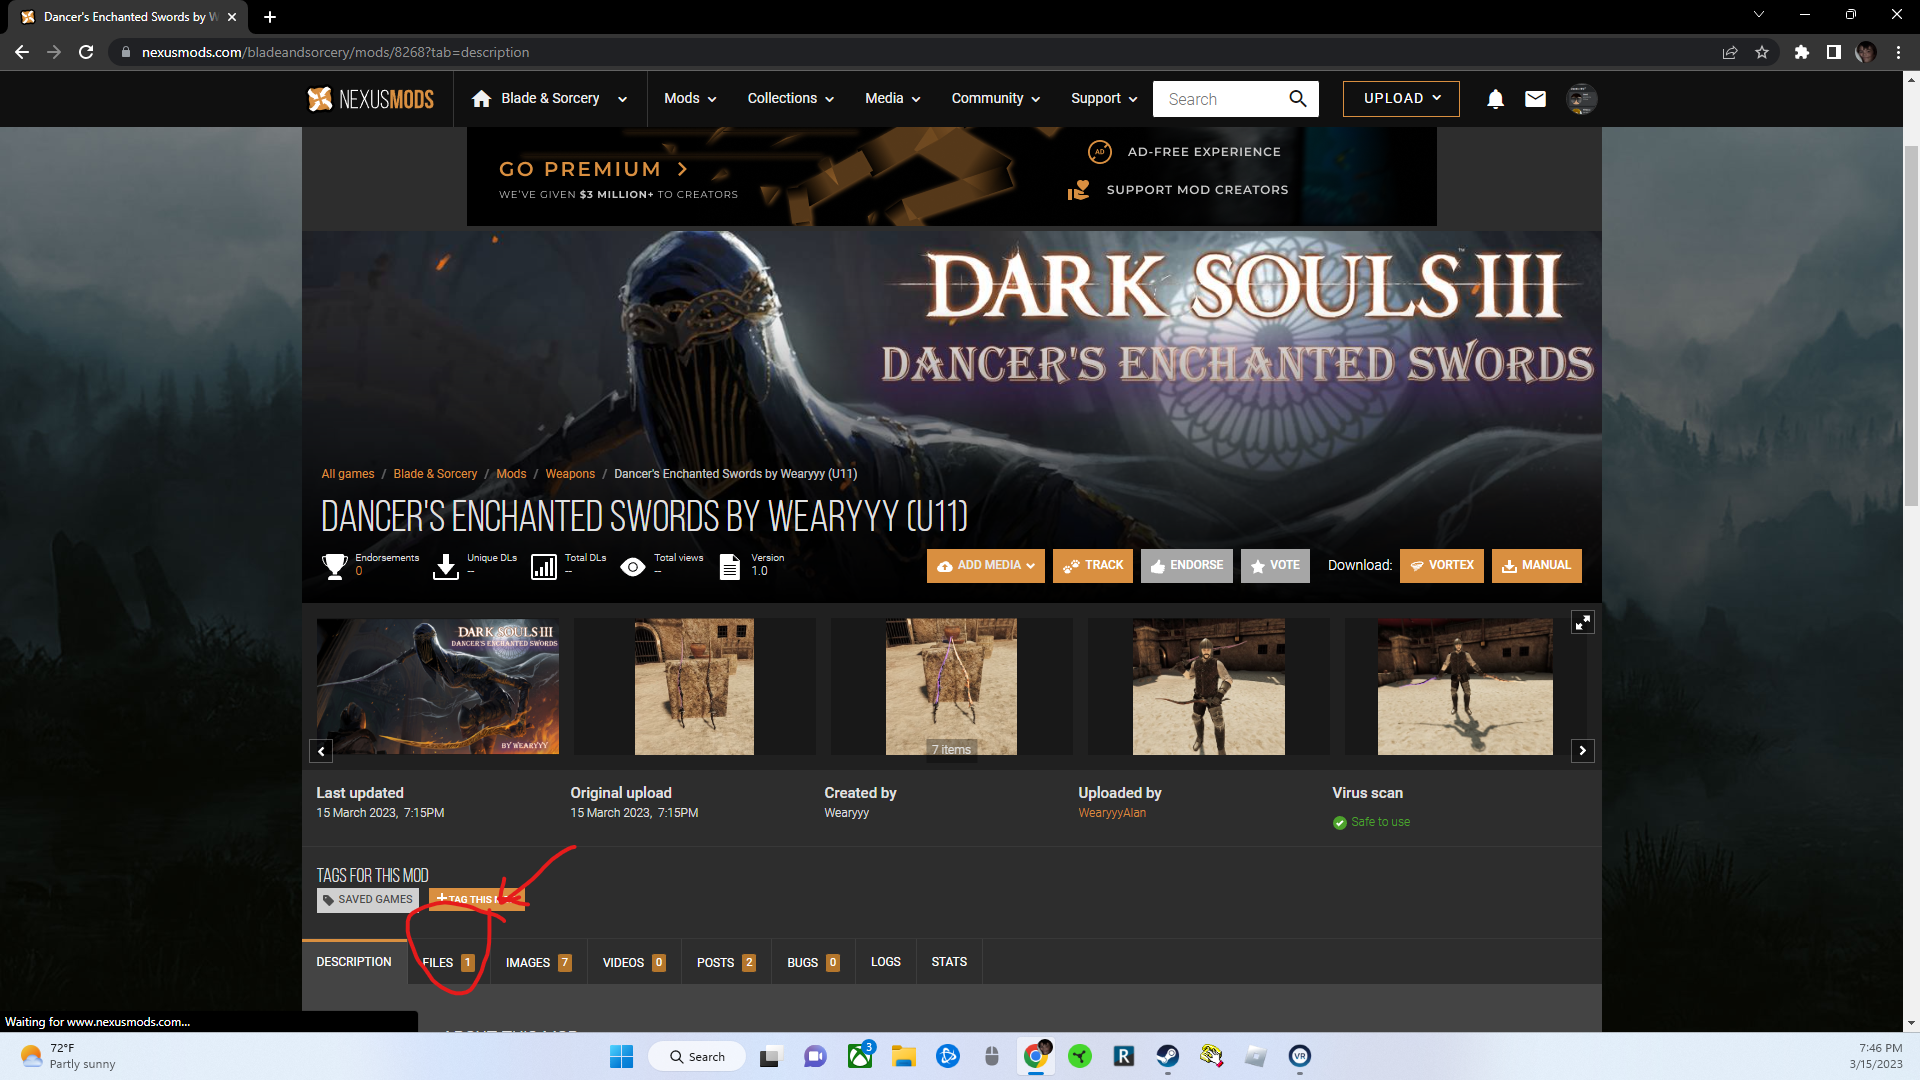Toggle Track for this mod
Image resolution: width=1920 pixels, height=1080 pixels.
coord(1092,565)
